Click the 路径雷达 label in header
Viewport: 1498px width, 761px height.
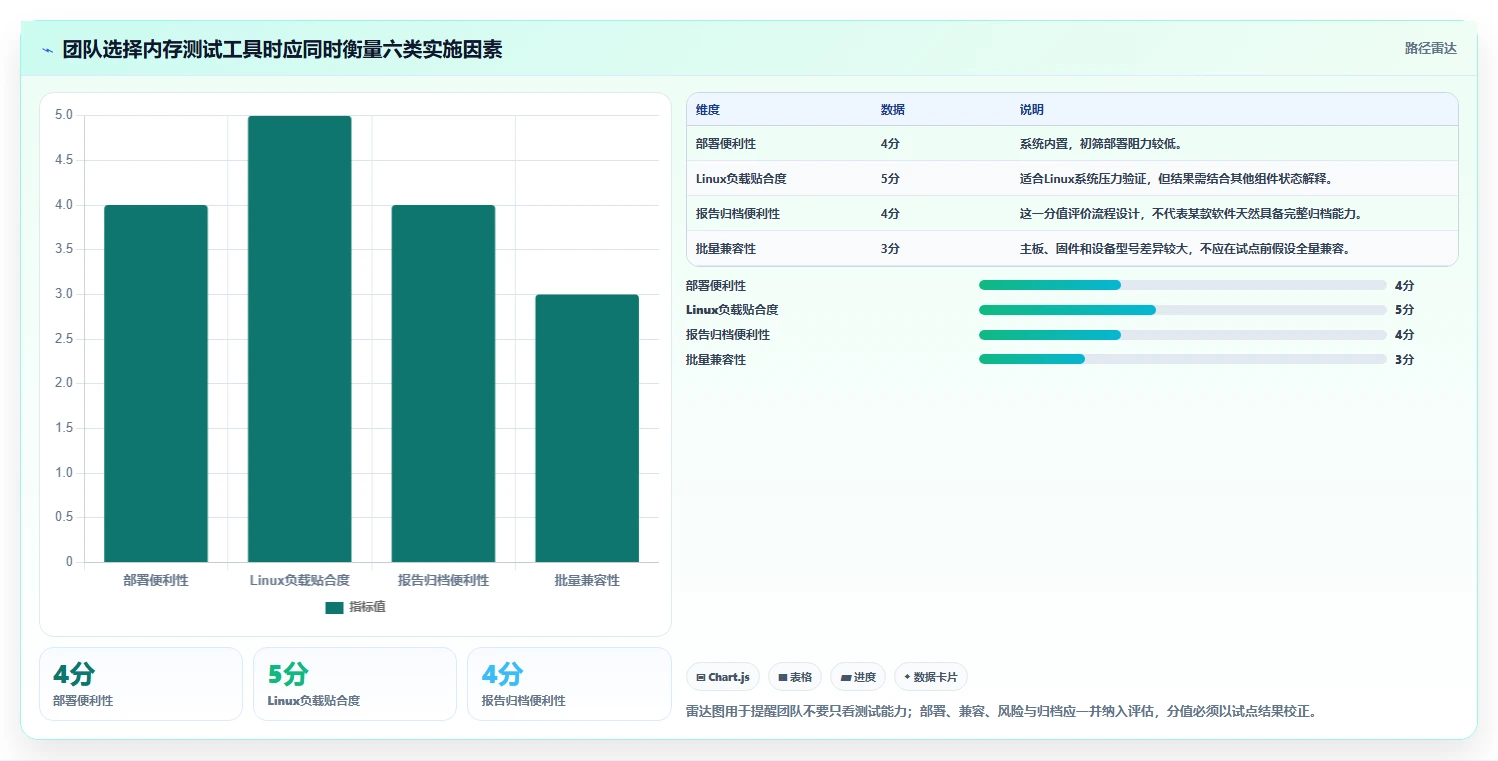click(x=1431, y=48)
